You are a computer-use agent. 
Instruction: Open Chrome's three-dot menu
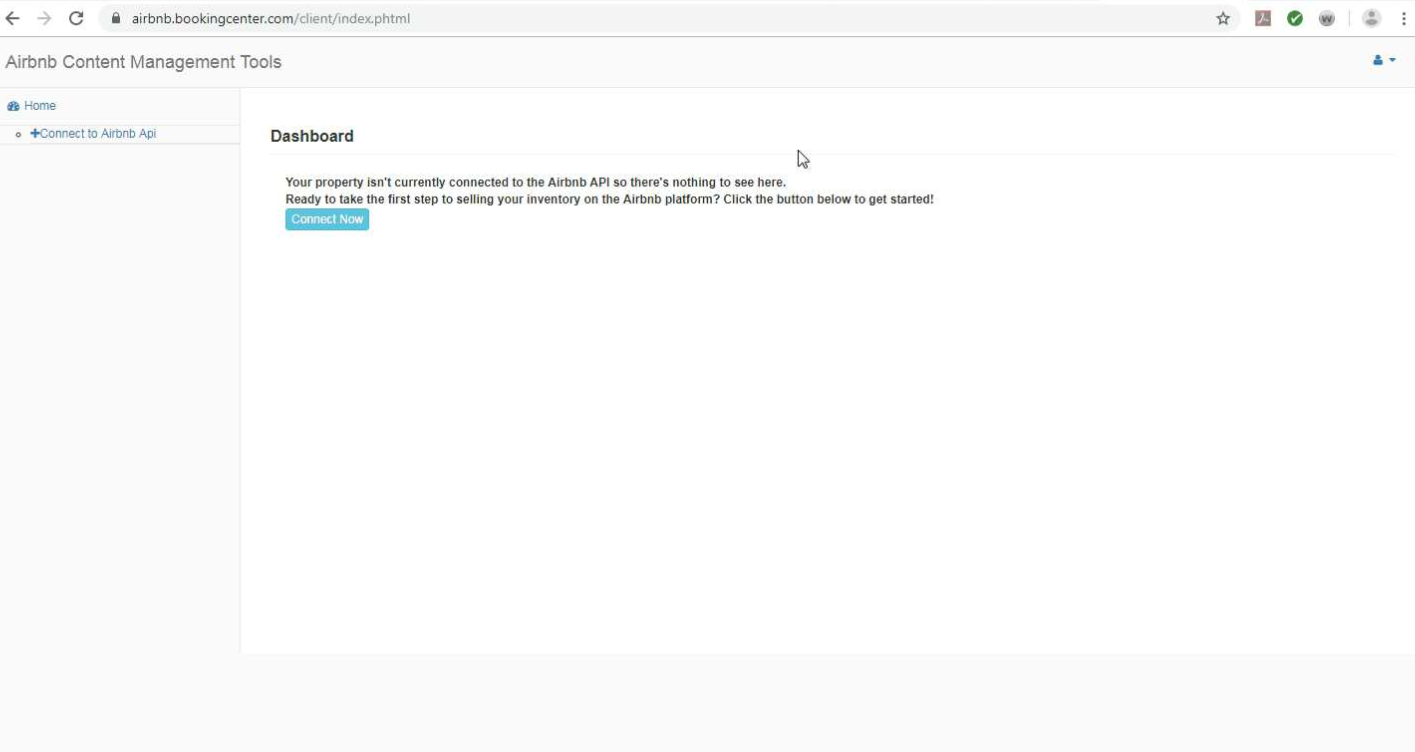pos(1404,18)
